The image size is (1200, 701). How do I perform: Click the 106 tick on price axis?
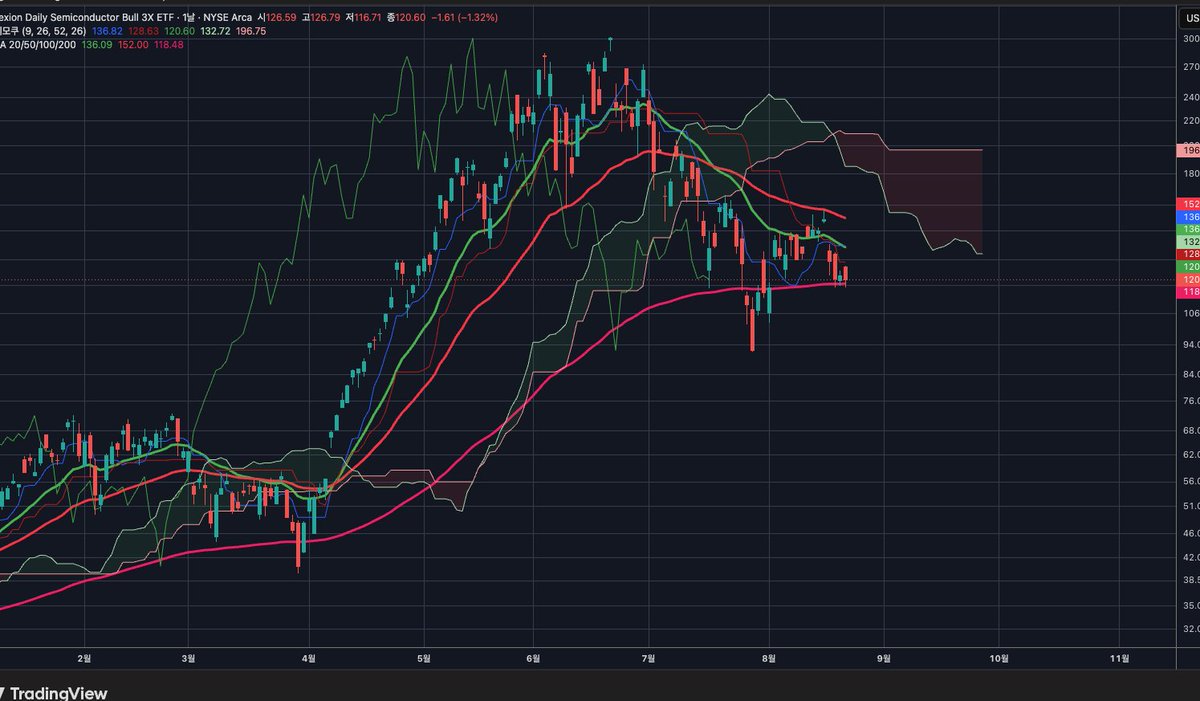(1191, 313)
